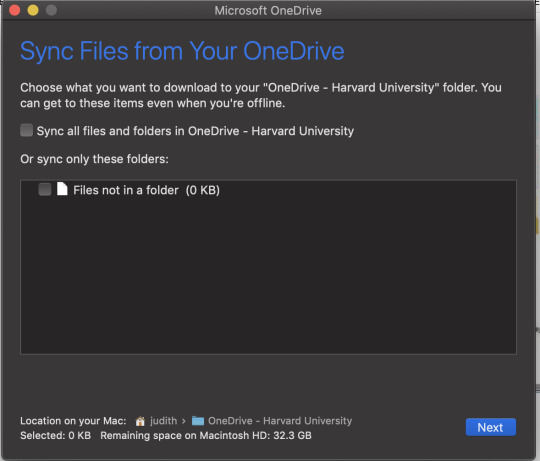Click the 'Location on your Mac:' label
This screenshot has height=461, width=540.
point(73,421)
